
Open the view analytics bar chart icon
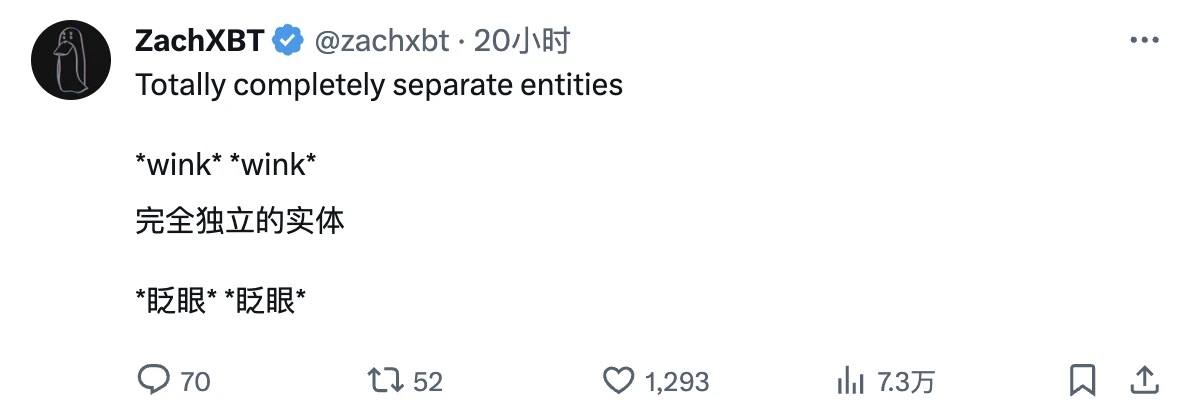pyautogui.click(x=850, y=380)
